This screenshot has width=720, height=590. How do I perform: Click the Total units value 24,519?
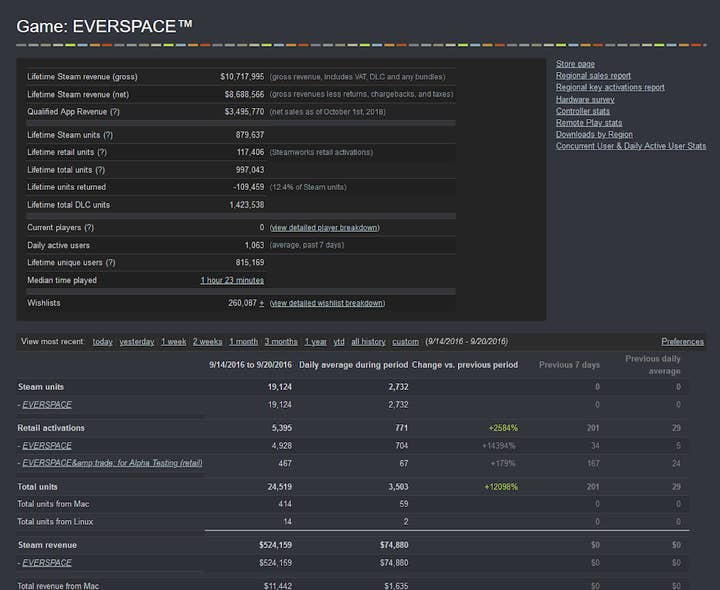[280, 487]
